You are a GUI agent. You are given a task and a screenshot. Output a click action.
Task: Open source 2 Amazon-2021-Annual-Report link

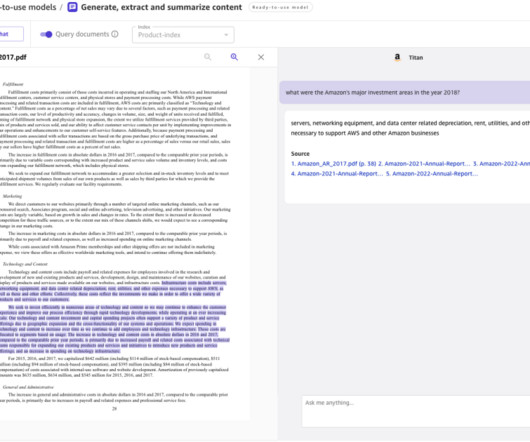[x=424, y=164]
